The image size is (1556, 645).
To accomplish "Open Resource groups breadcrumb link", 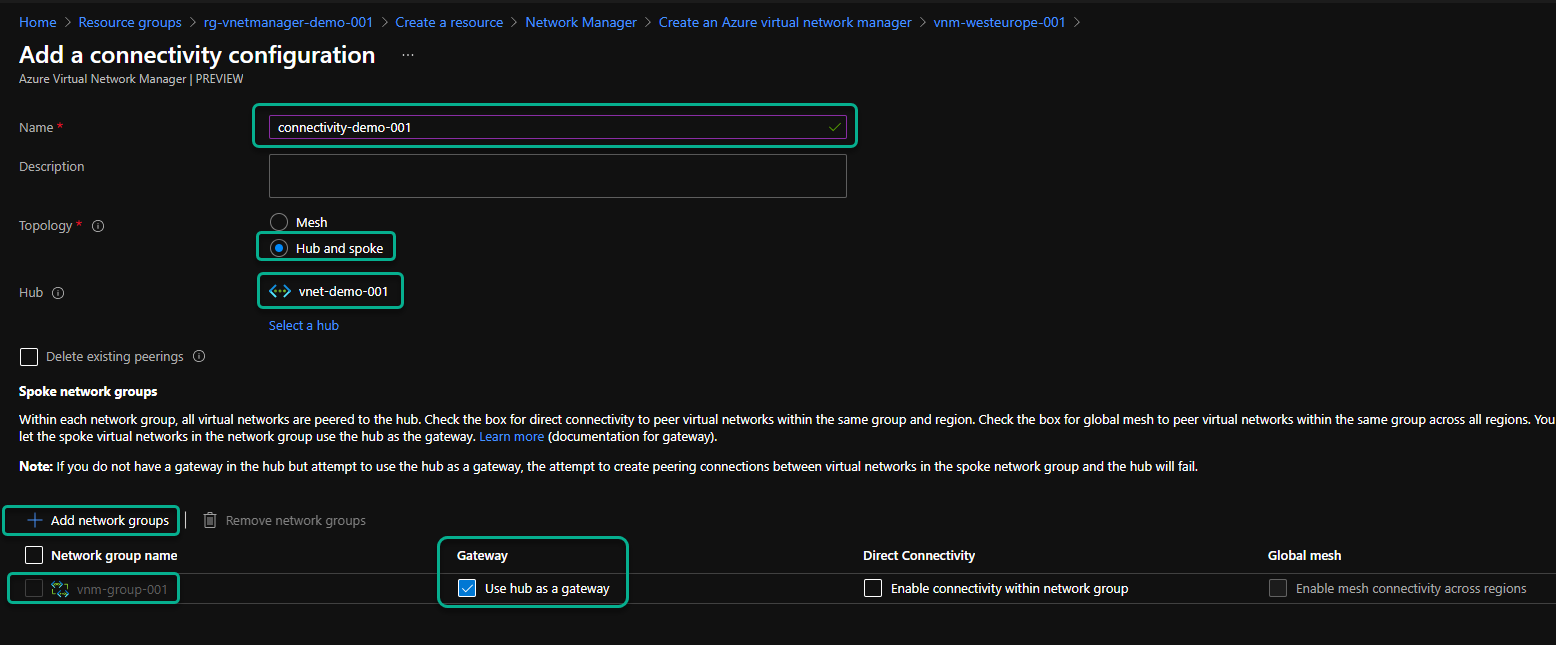I will [130, 22].
